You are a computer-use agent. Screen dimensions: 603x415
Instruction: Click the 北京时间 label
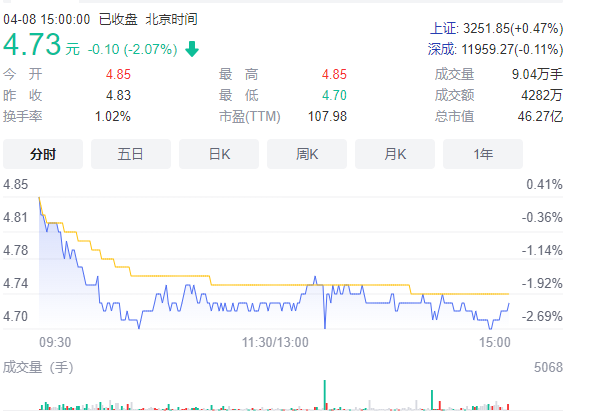172,19
